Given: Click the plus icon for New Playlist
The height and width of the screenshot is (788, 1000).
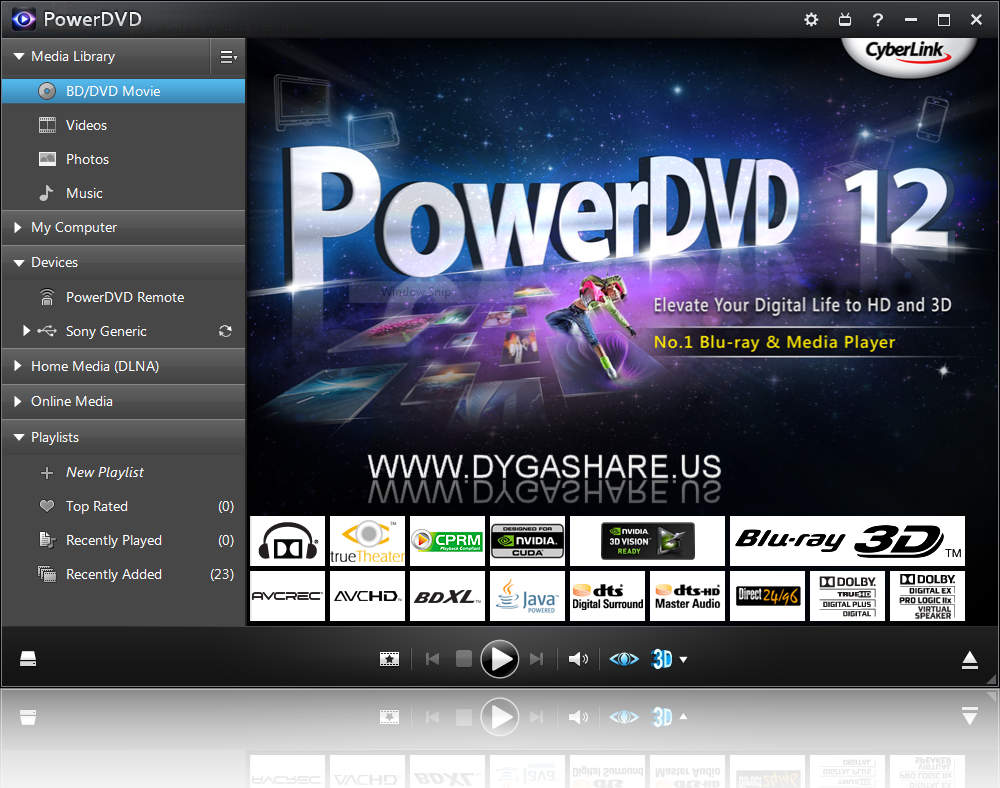Looking at the screenshot, I should click(x=47, y=473).
